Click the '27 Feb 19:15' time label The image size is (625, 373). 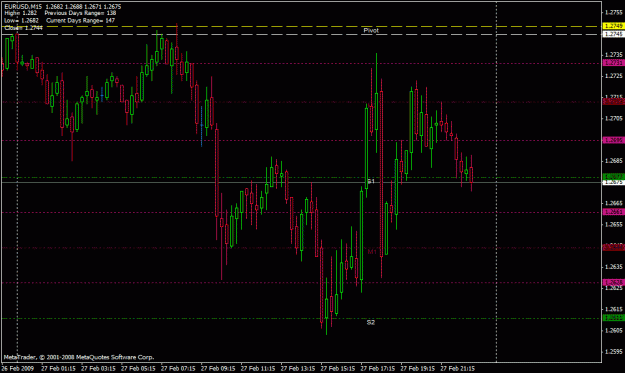[x=418, y=369]
